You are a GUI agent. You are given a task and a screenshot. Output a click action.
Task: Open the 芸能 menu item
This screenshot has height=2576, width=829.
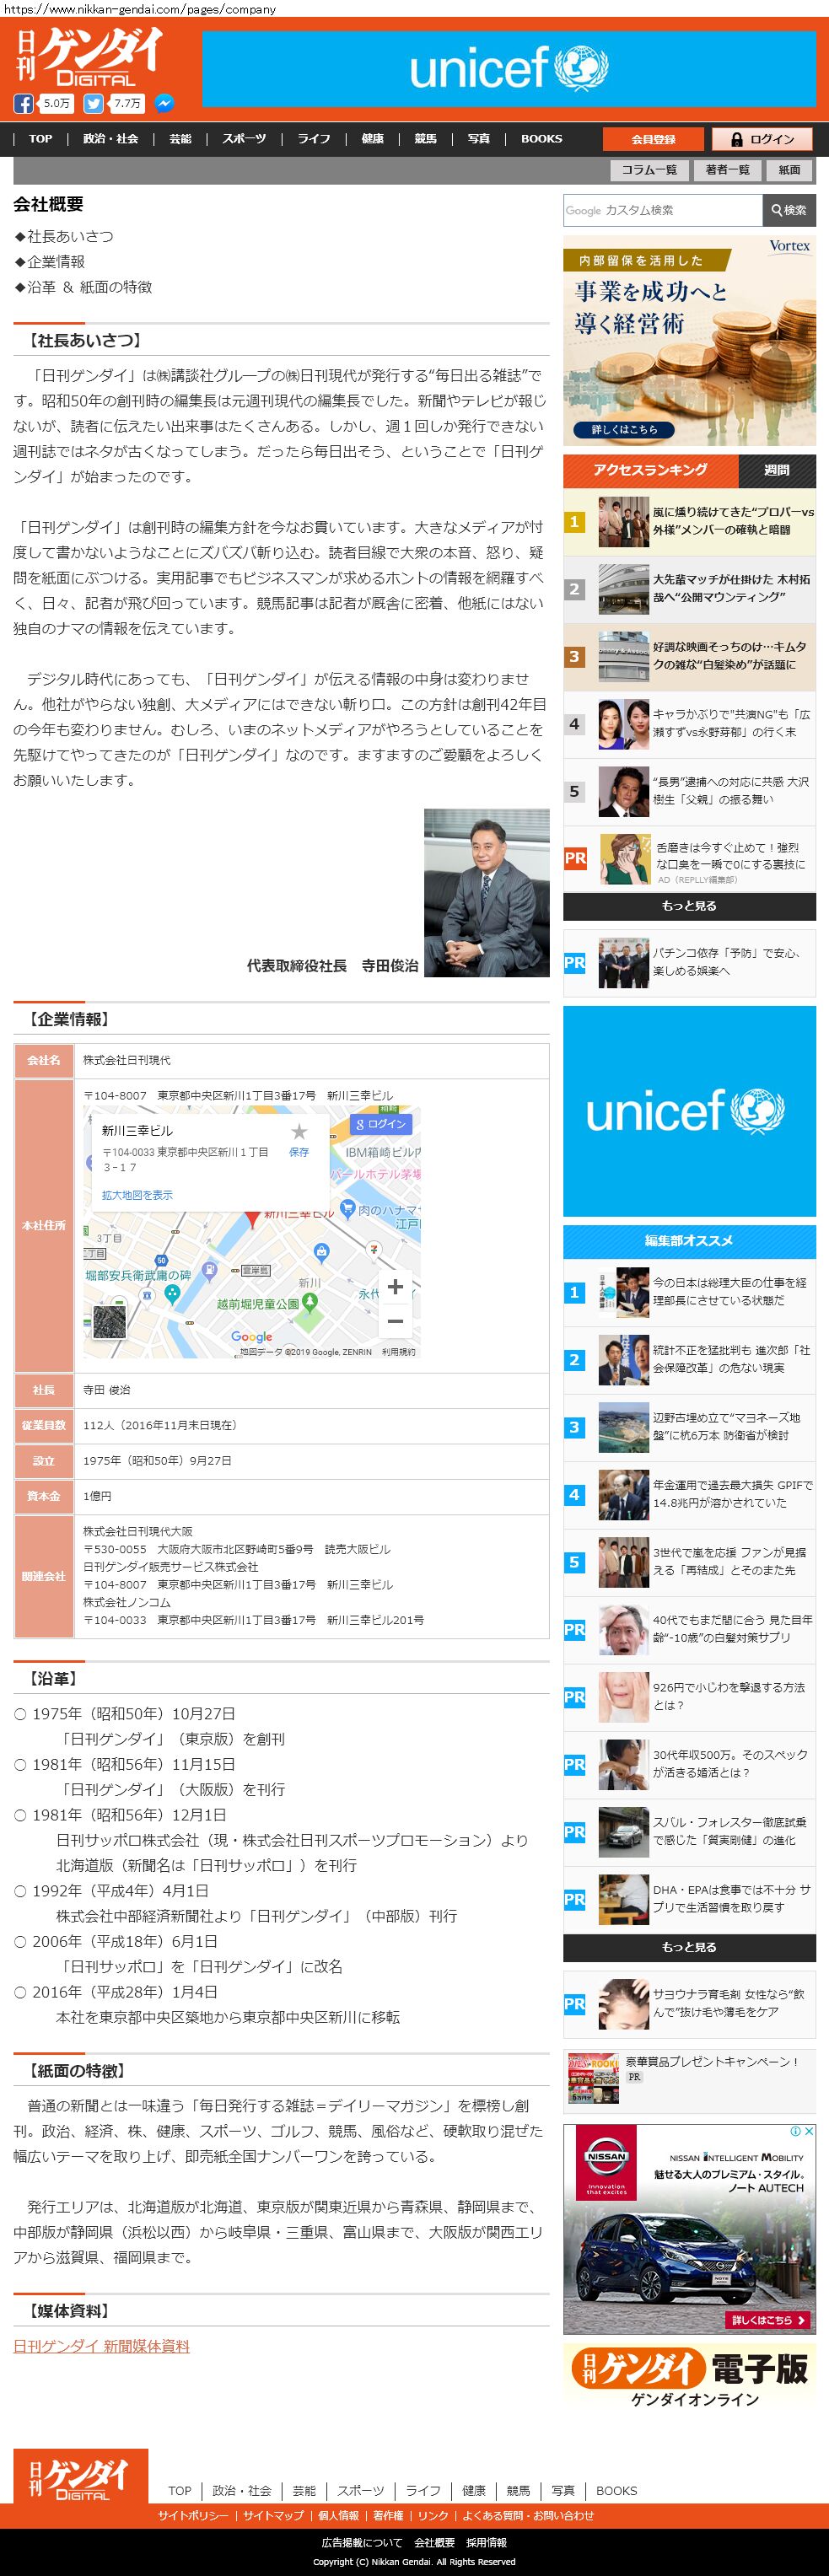(x=180, y=139)
